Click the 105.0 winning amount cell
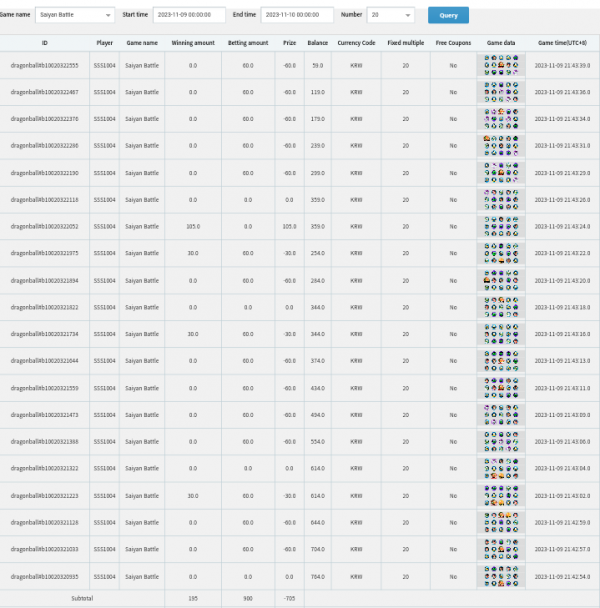600x608 pixels. coord(193,226)
